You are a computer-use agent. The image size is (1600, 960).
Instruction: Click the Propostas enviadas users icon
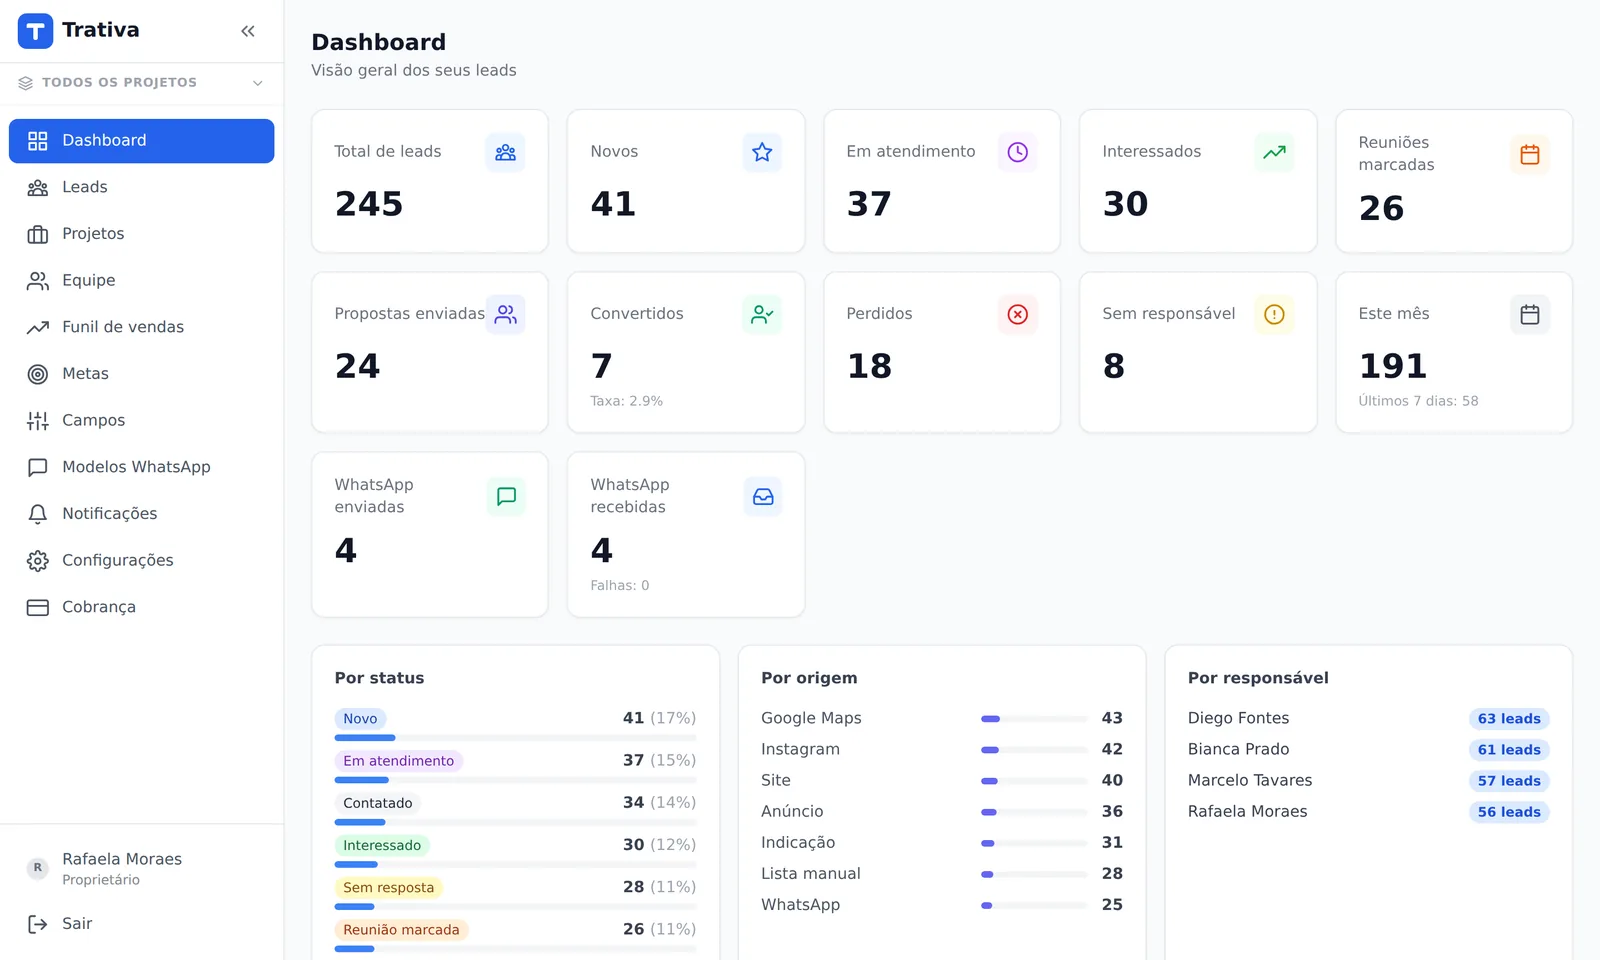(x=506, y=315)
